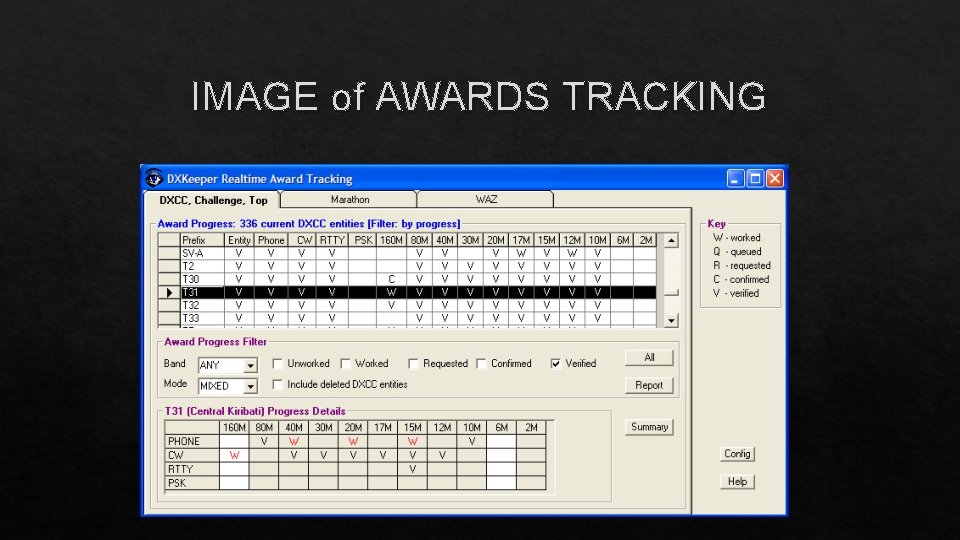Open the Mode dropdown showing MIXED
This screenshot has width=960, height=540.
(250, 386)
